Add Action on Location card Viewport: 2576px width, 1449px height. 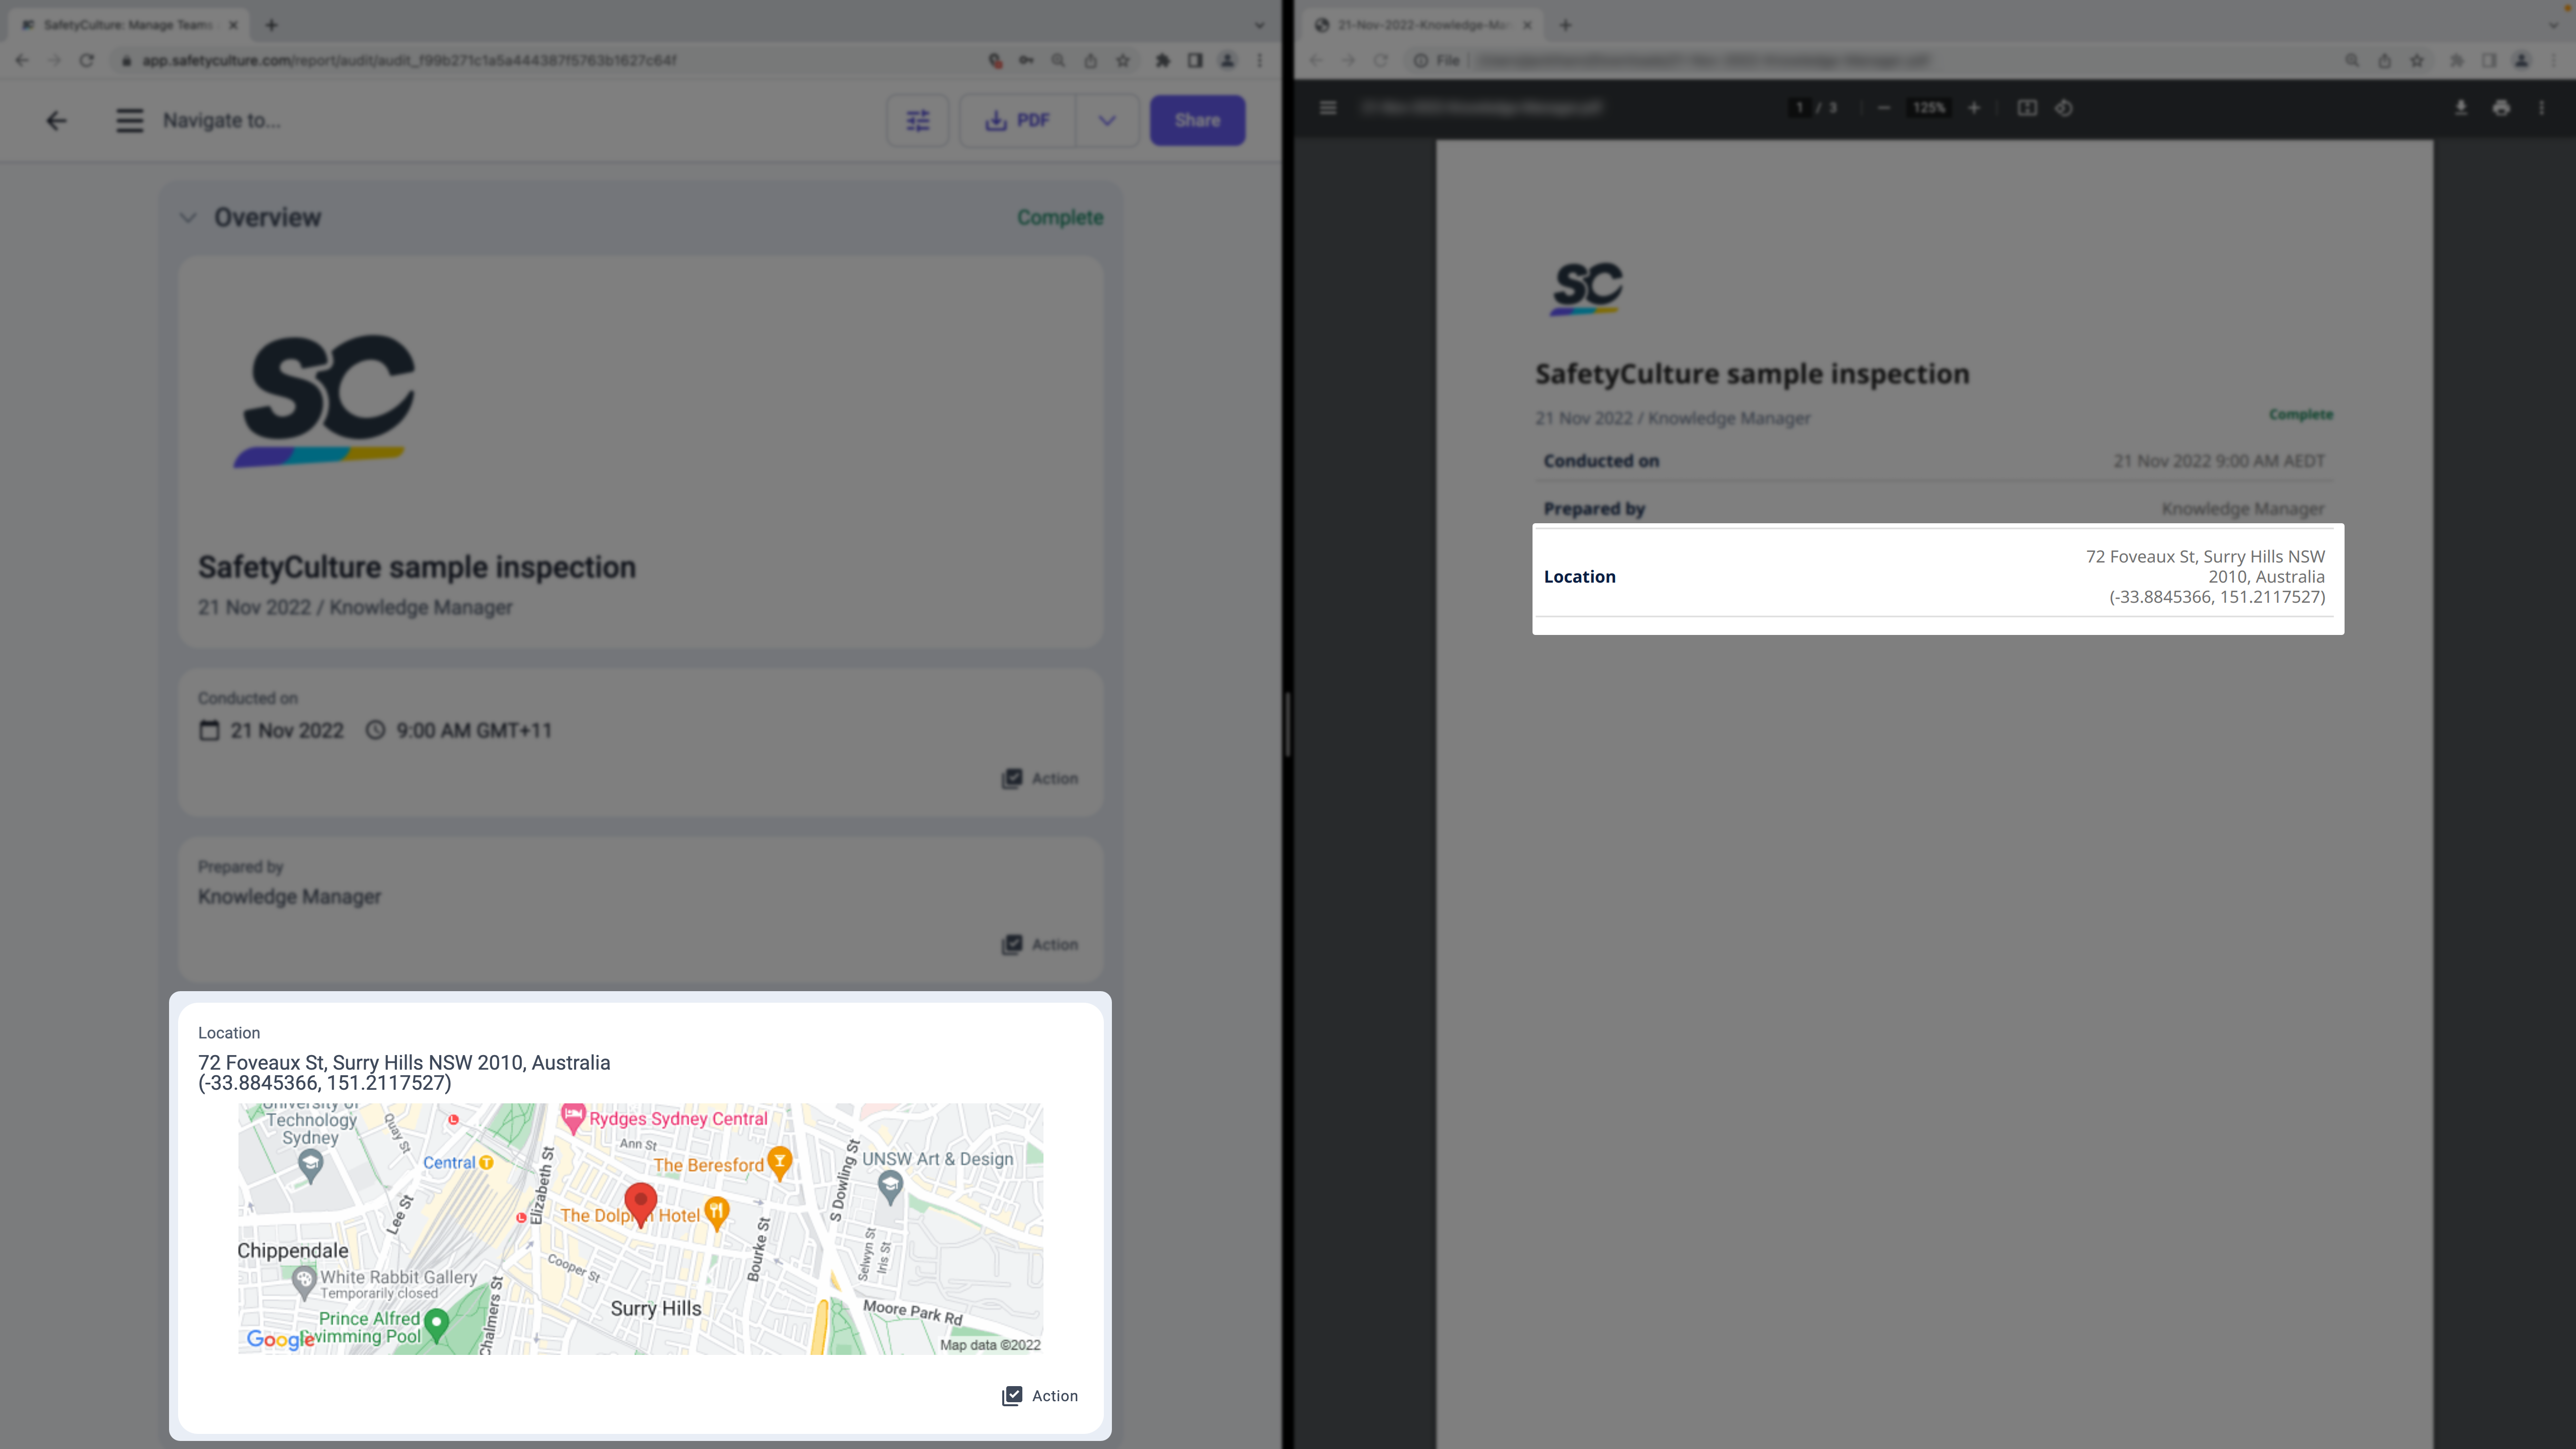(x=1040, y=1396)
